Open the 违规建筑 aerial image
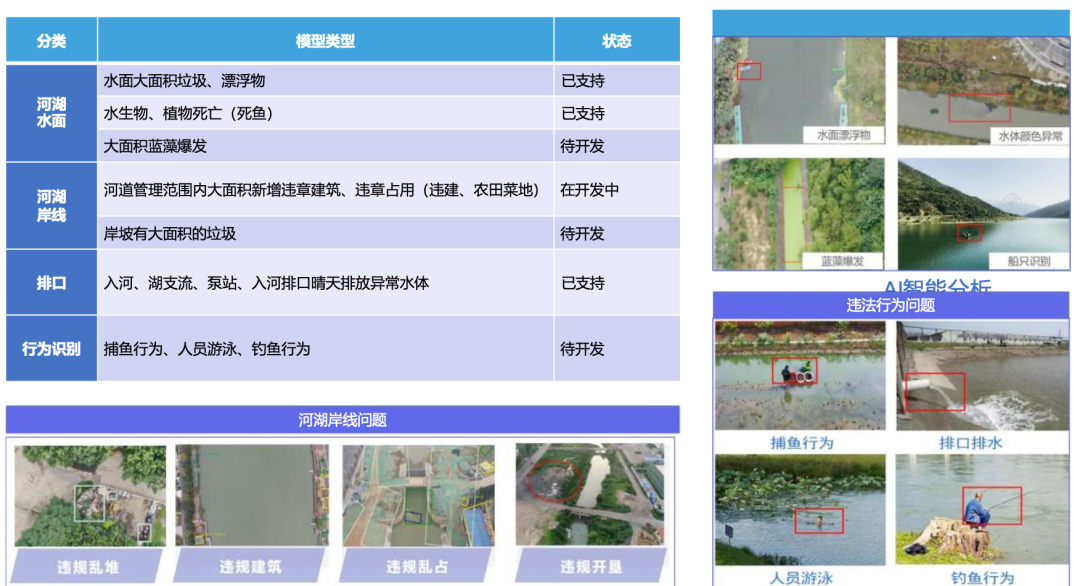This screenshot has height=586, width=1080. 251,496
